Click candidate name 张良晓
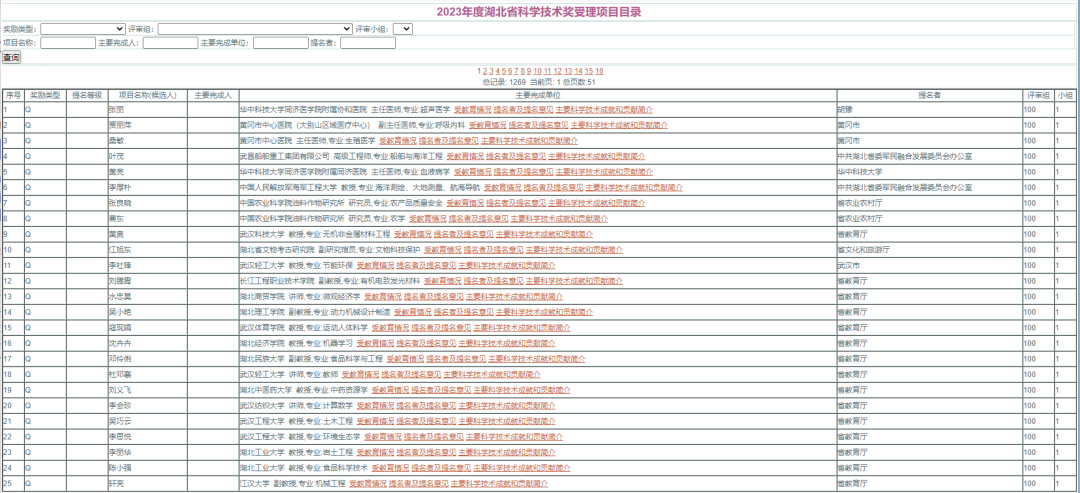Image resolution: width=1080 pixels, height=493 pixels. click(120, 203)
